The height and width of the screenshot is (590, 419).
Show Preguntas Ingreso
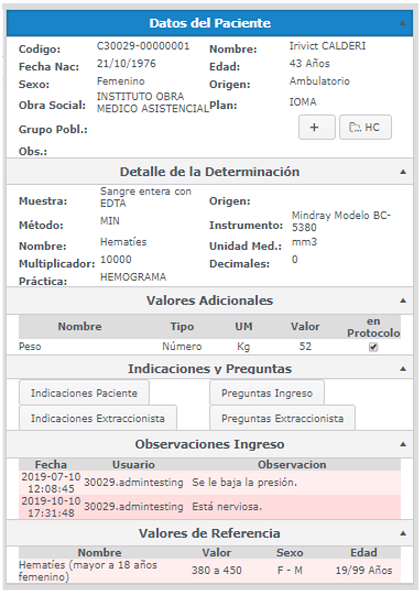(267, 393)
